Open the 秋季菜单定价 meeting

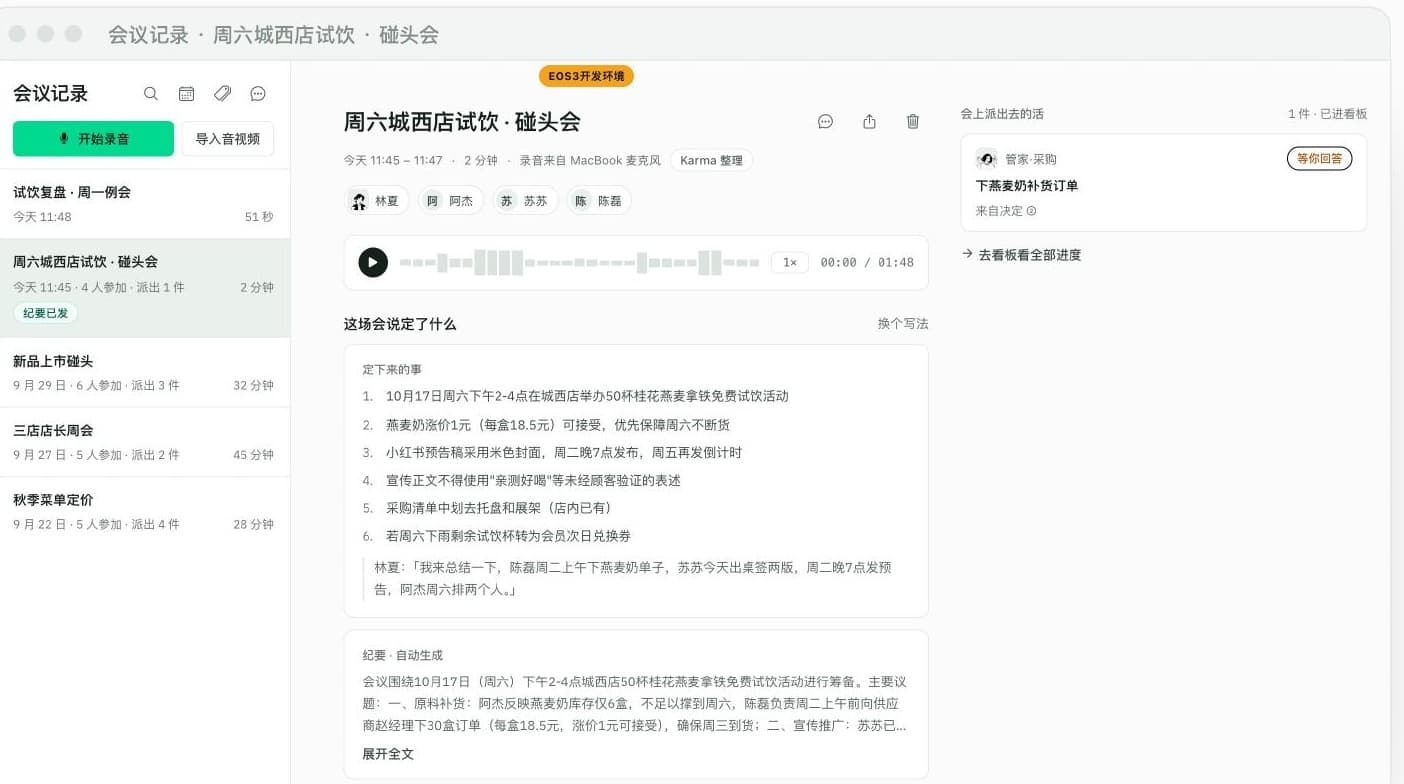pyautogui.click(x=145, y=511)
